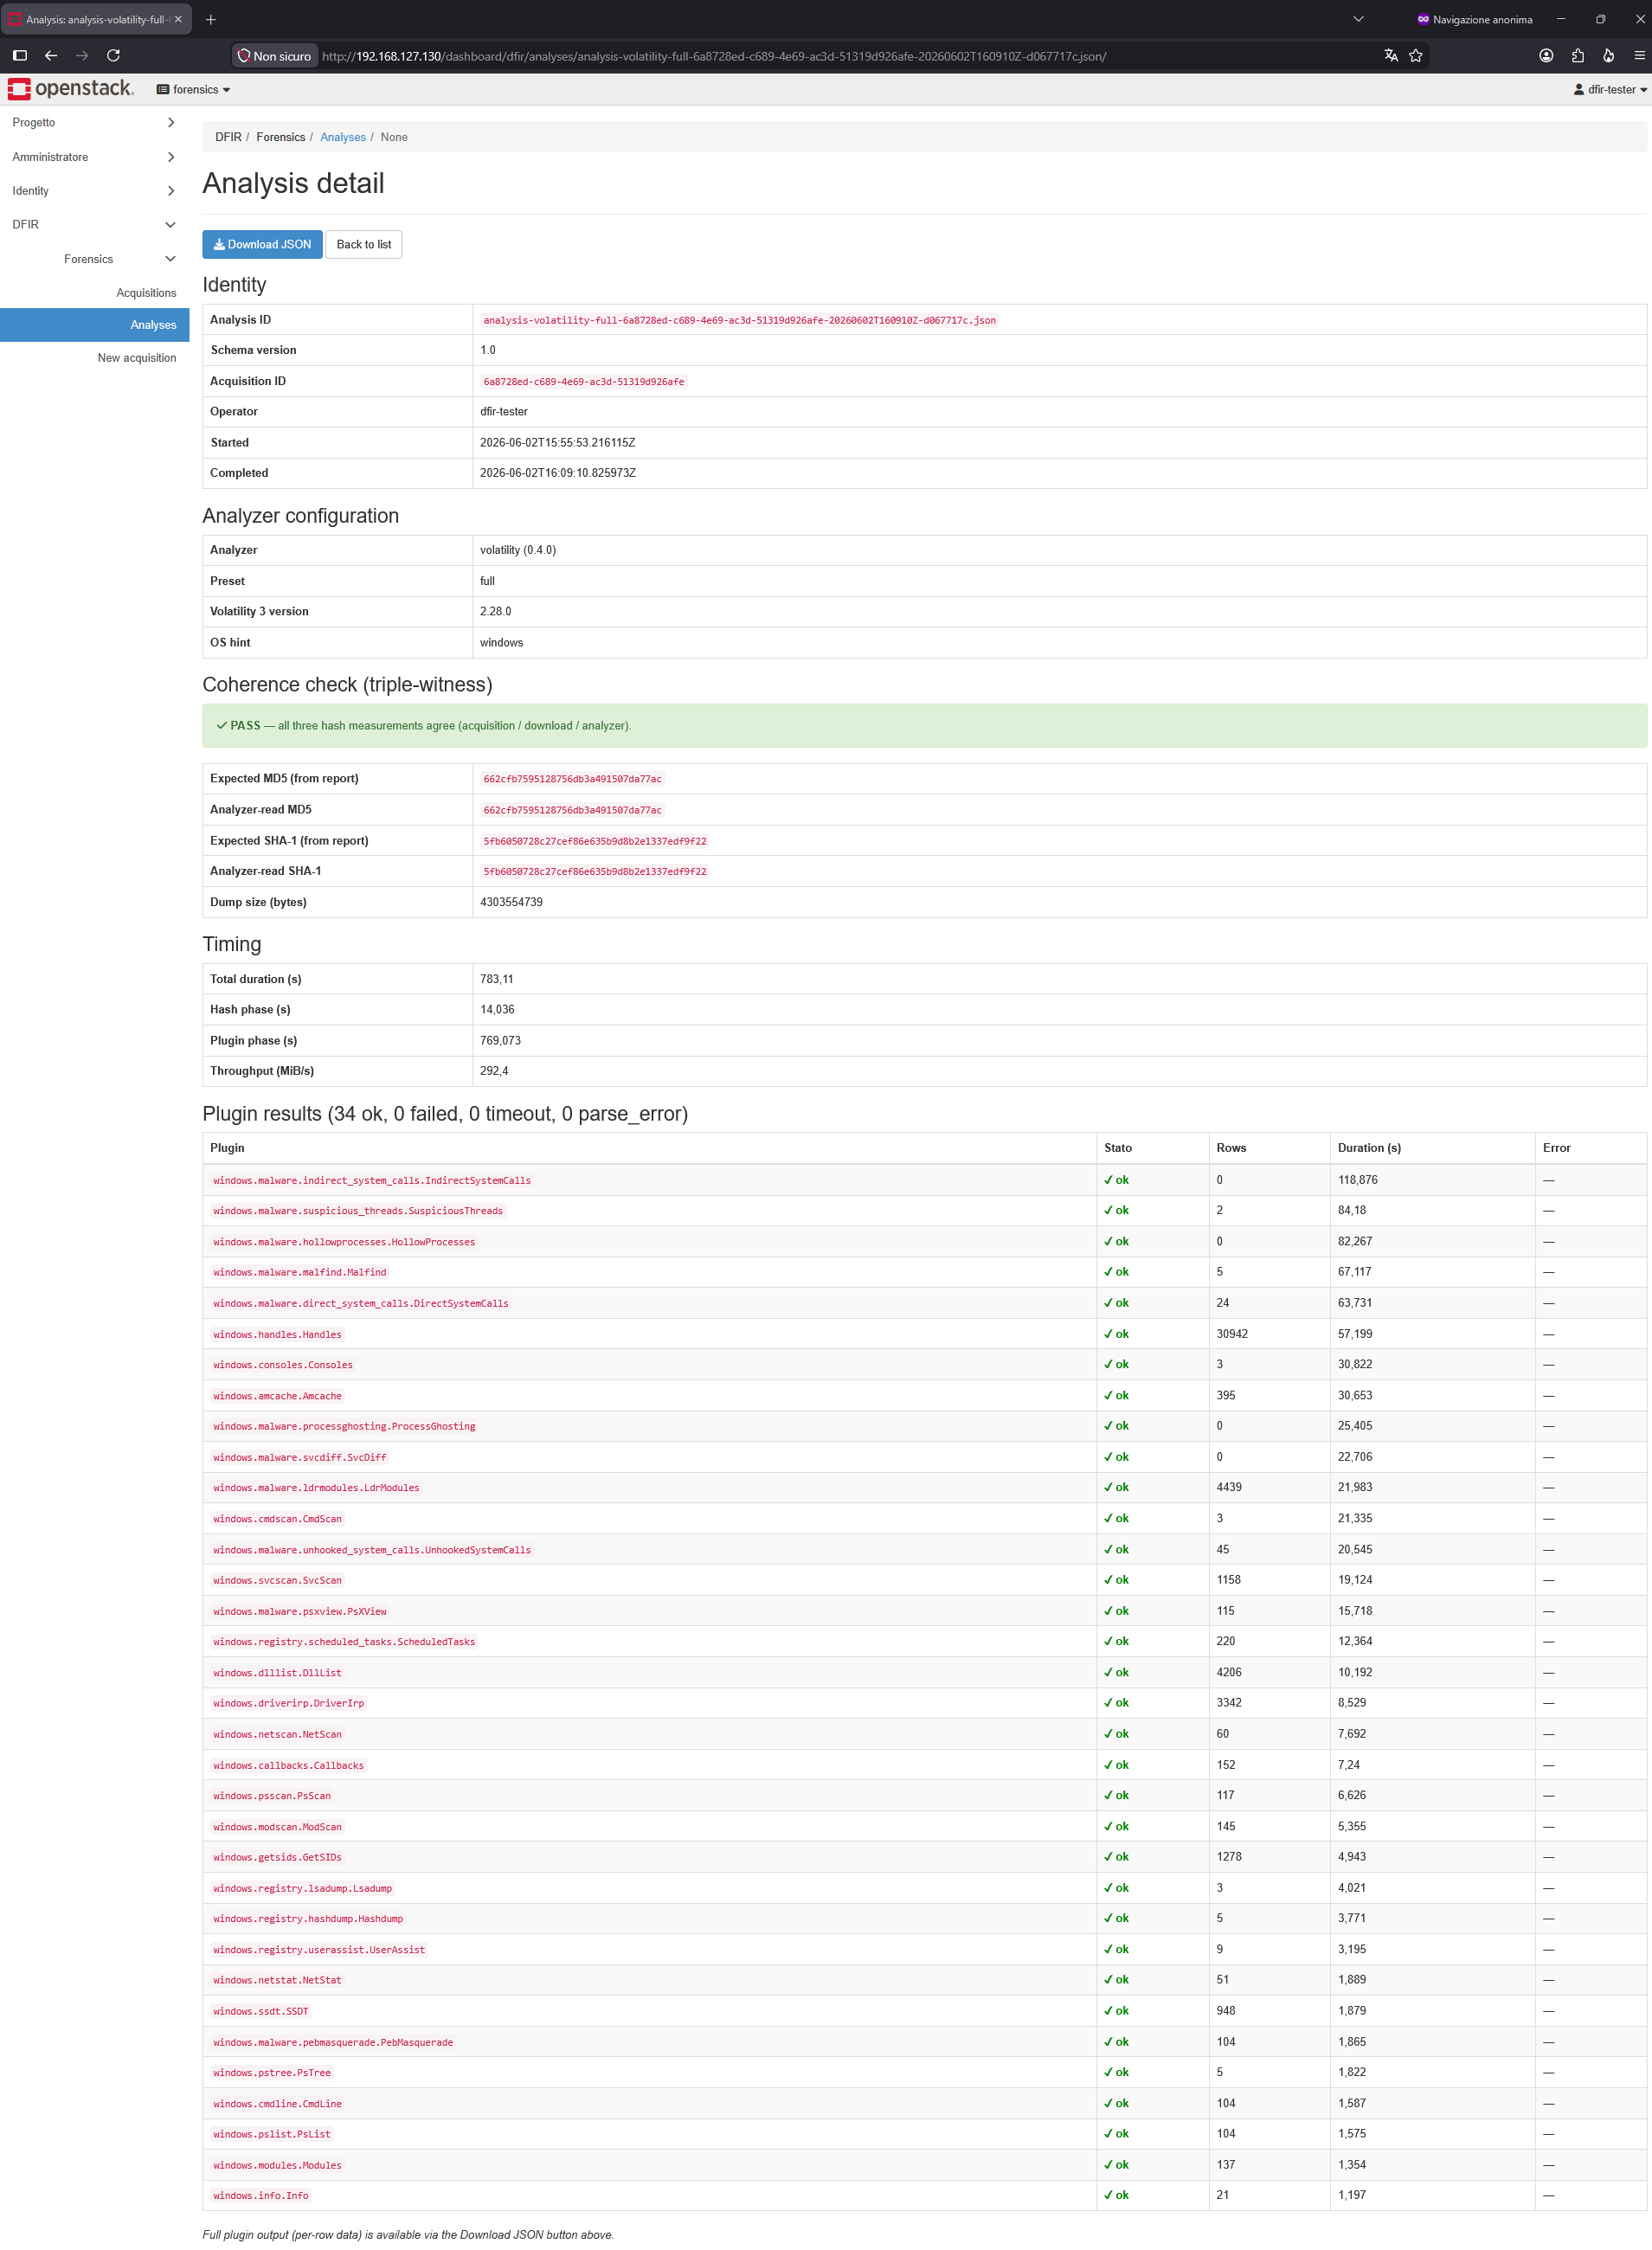1652x2250 pixels.
Task: Click the Dump size value 4303554739
Action: tap(511, 902)
